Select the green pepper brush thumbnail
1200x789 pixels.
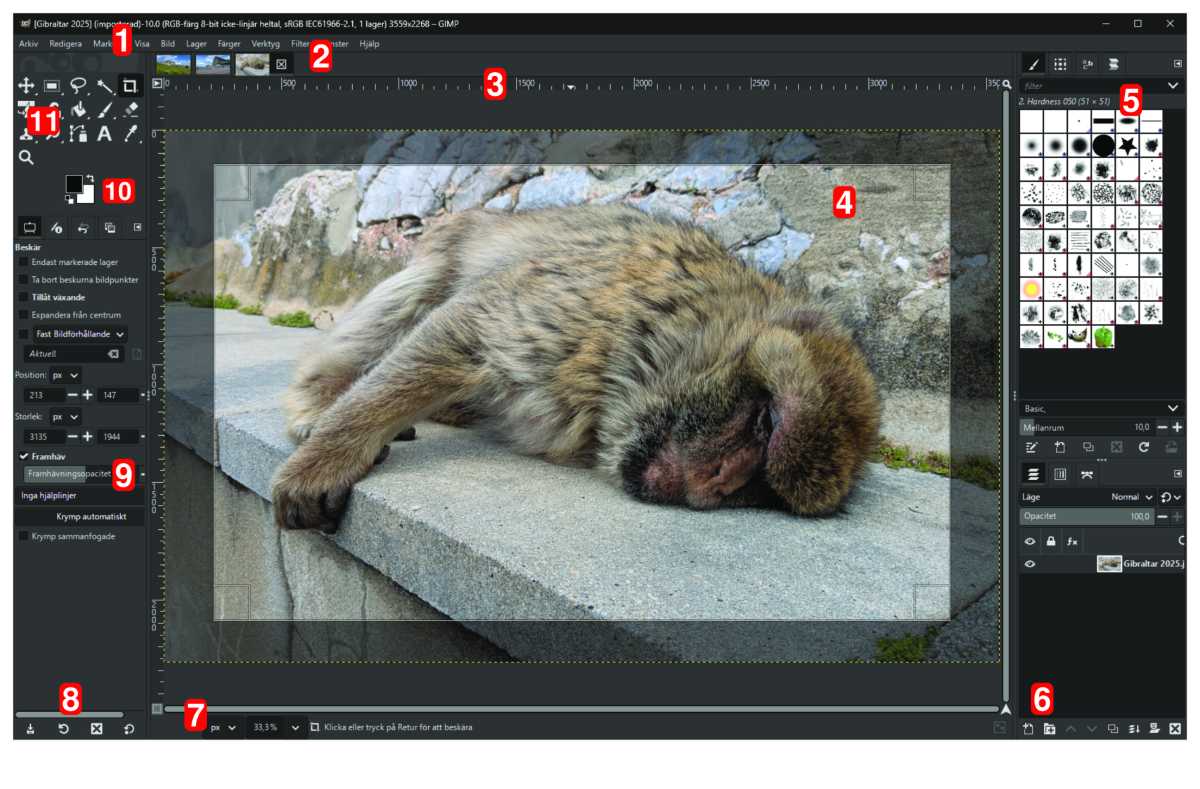1102,337
